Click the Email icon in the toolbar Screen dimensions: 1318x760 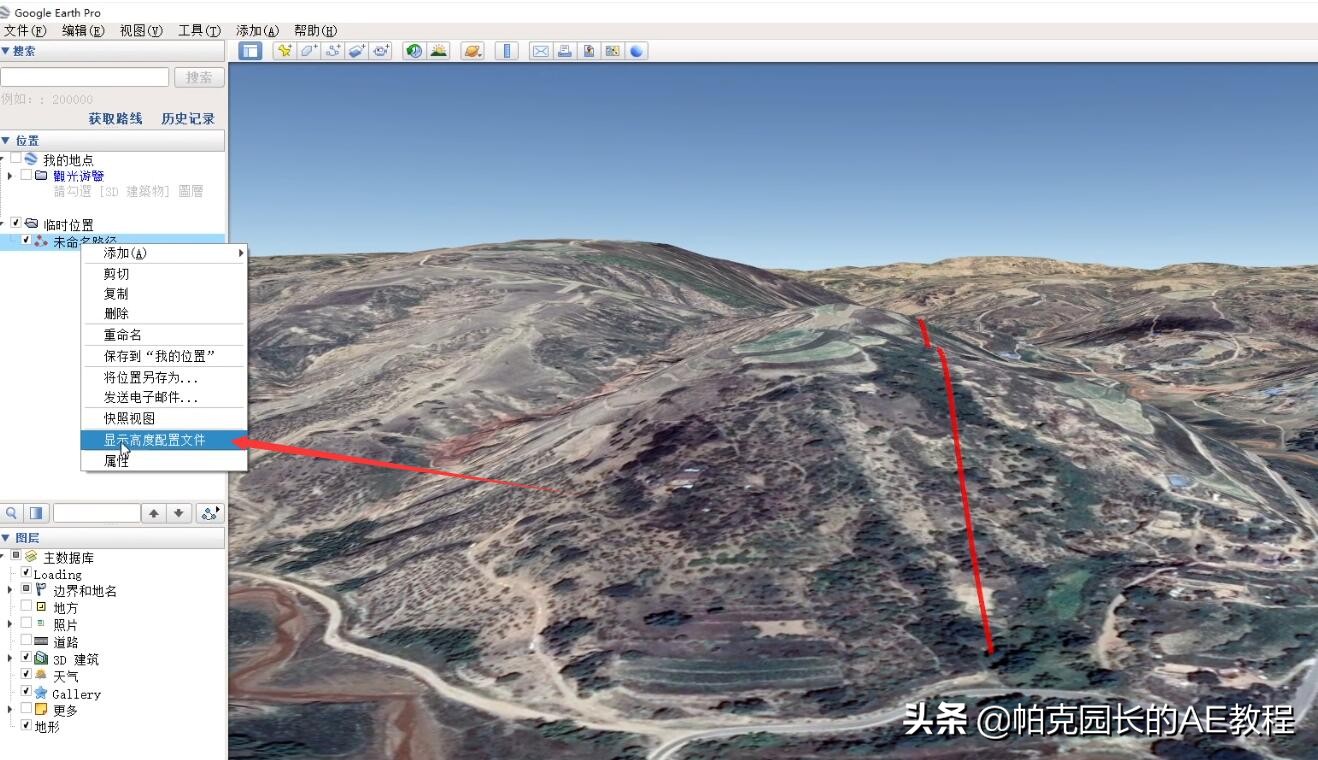pos(540,50)
